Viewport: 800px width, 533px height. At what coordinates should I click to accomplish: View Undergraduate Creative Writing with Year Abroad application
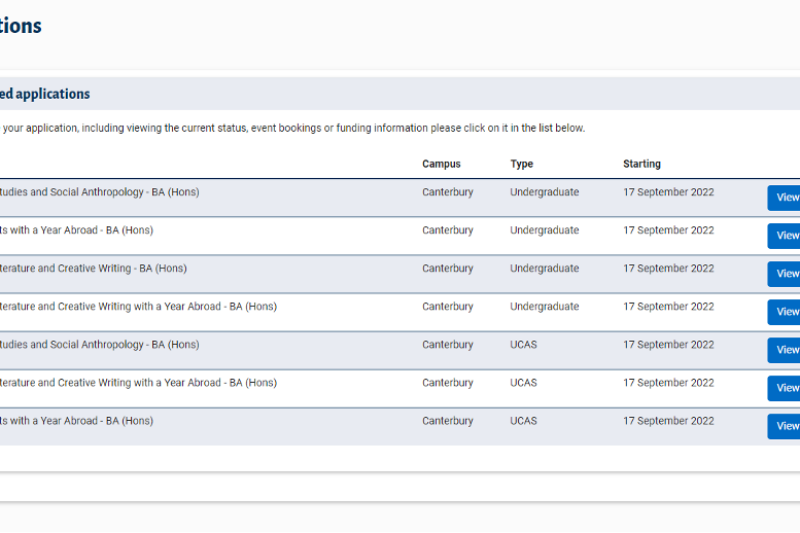784,312
